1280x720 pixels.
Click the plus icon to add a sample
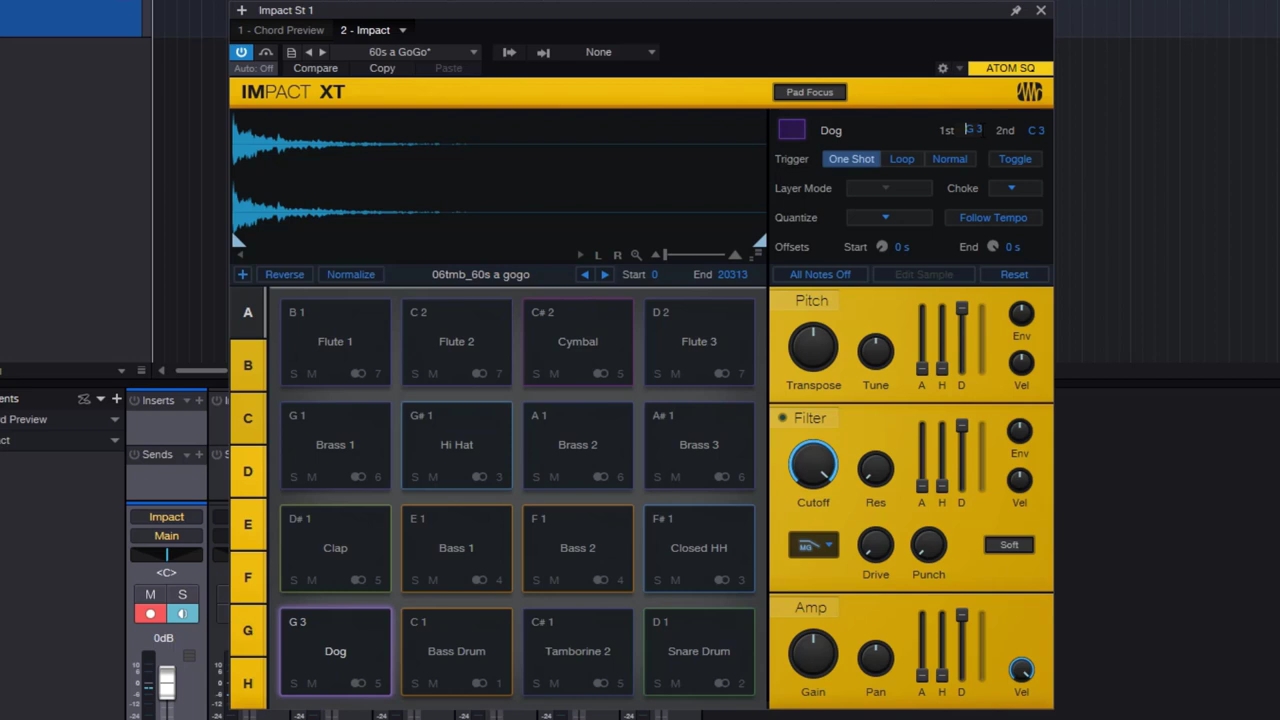242,274
